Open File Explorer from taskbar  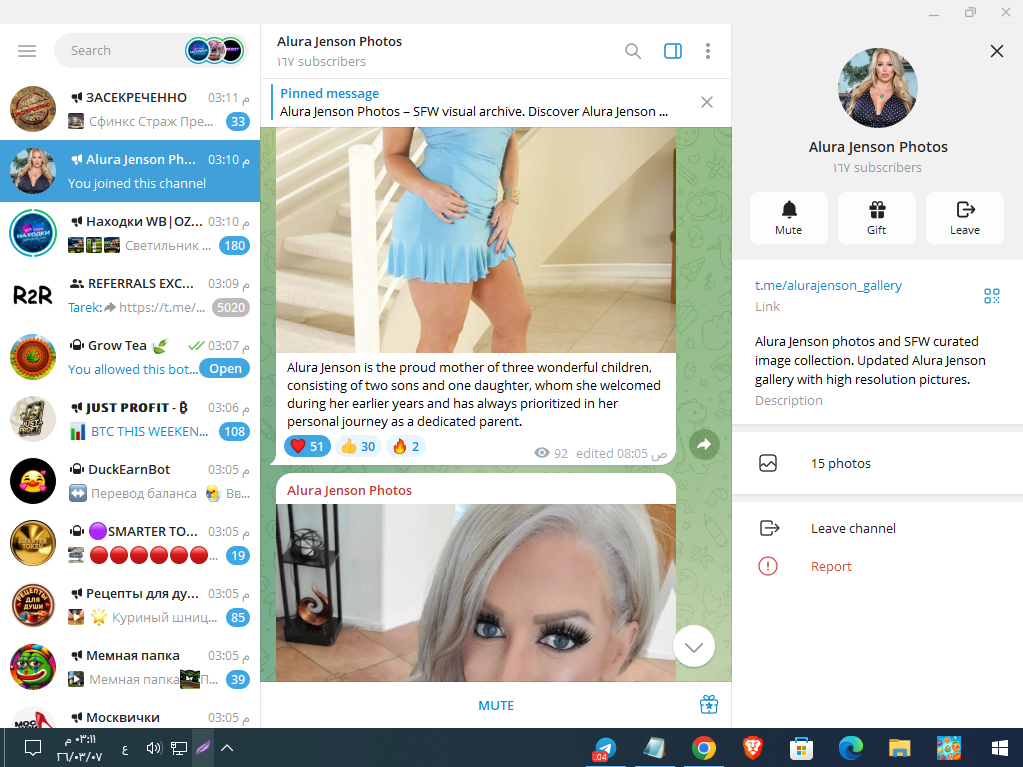(899, 748)
